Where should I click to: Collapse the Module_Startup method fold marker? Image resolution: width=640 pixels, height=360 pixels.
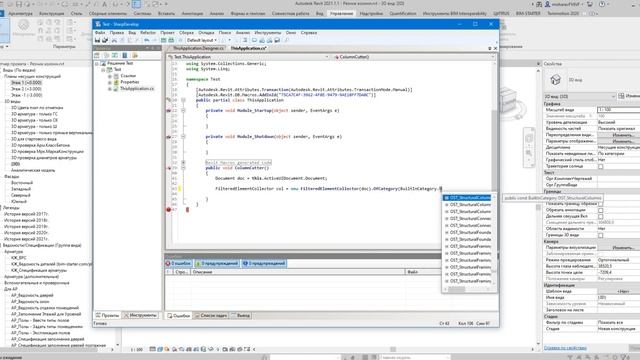183,110
